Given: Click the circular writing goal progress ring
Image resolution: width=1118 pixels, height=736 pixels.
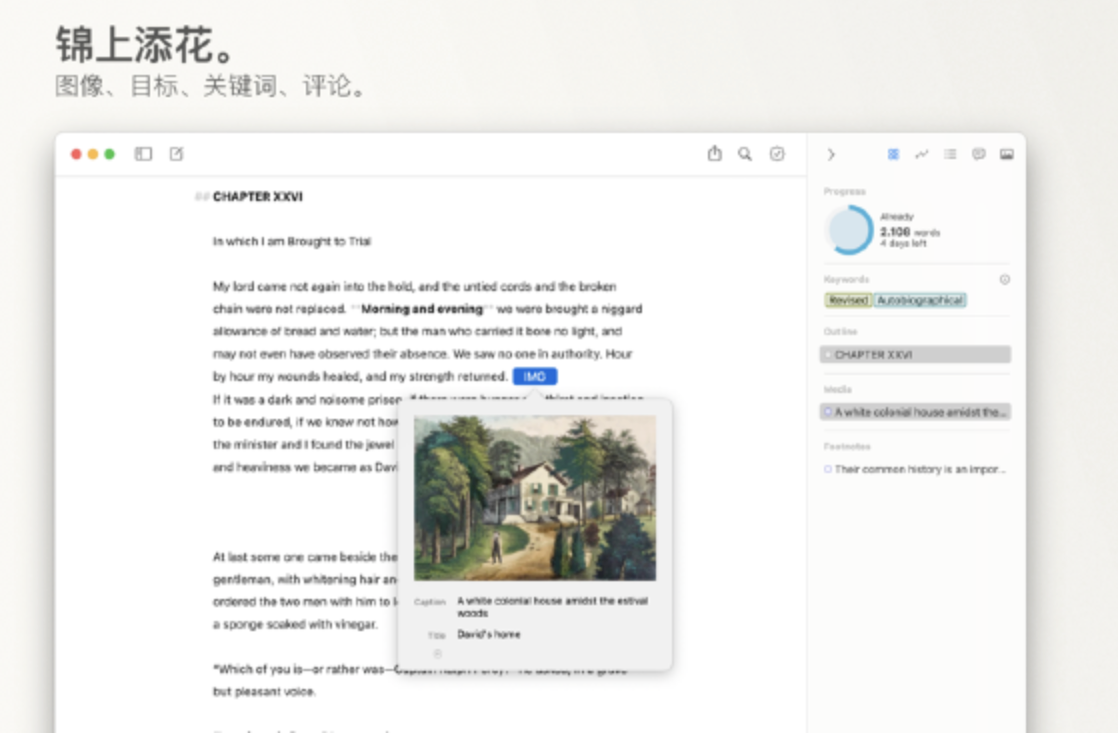Looking at the screenshot, I should [x=848, y=230].
